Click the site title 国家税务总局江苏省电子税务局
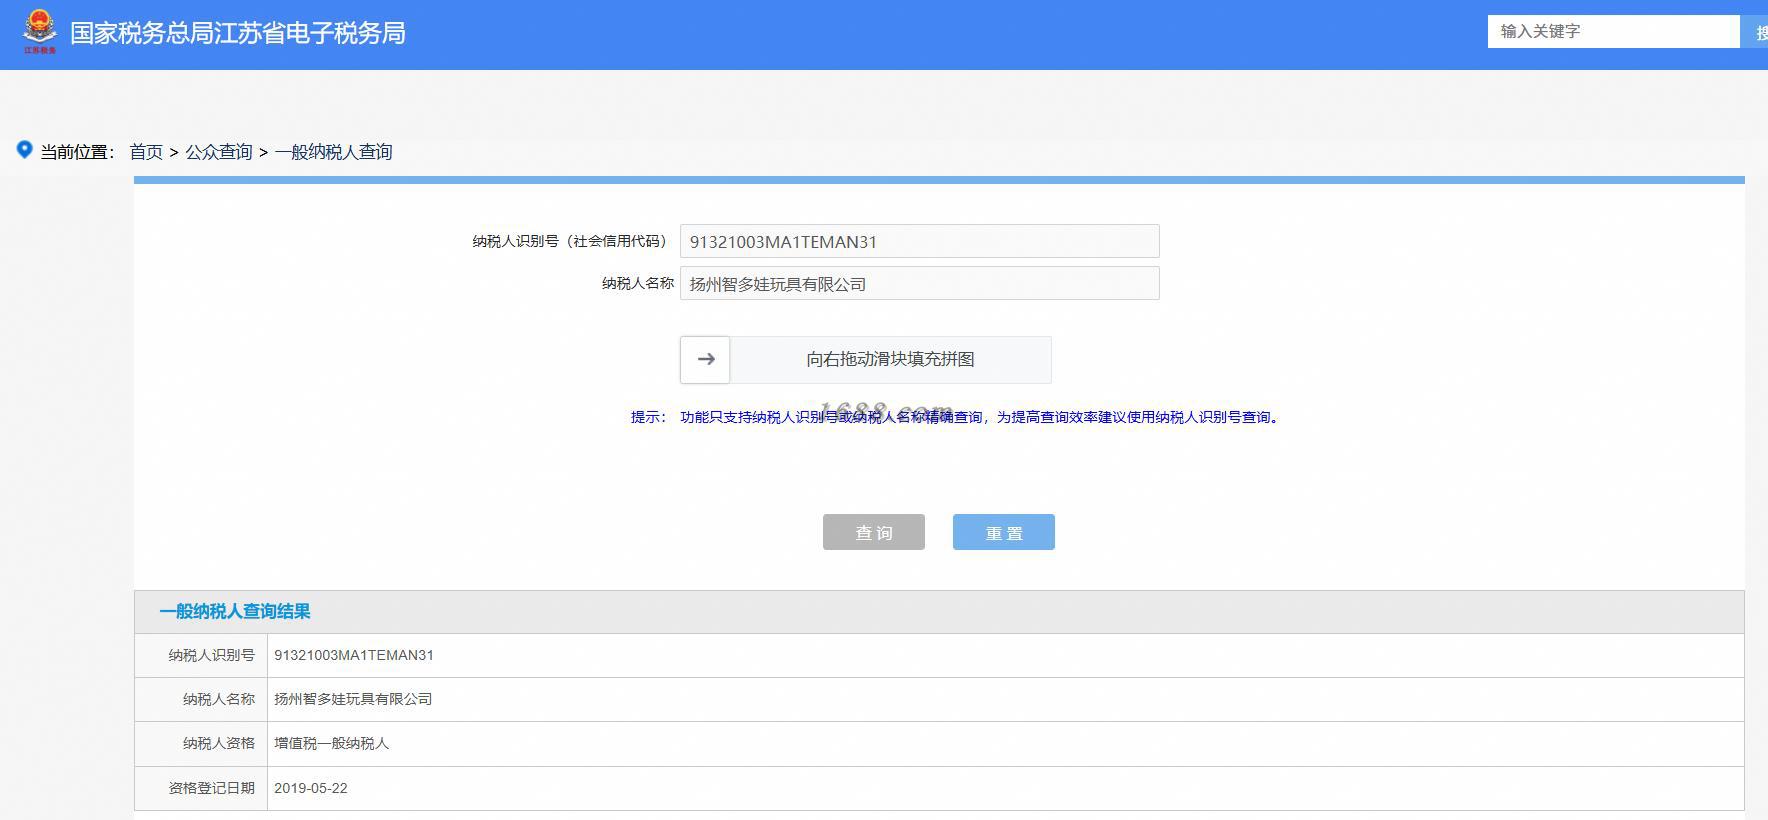1768x820 pixels. [x=238, y=33]
